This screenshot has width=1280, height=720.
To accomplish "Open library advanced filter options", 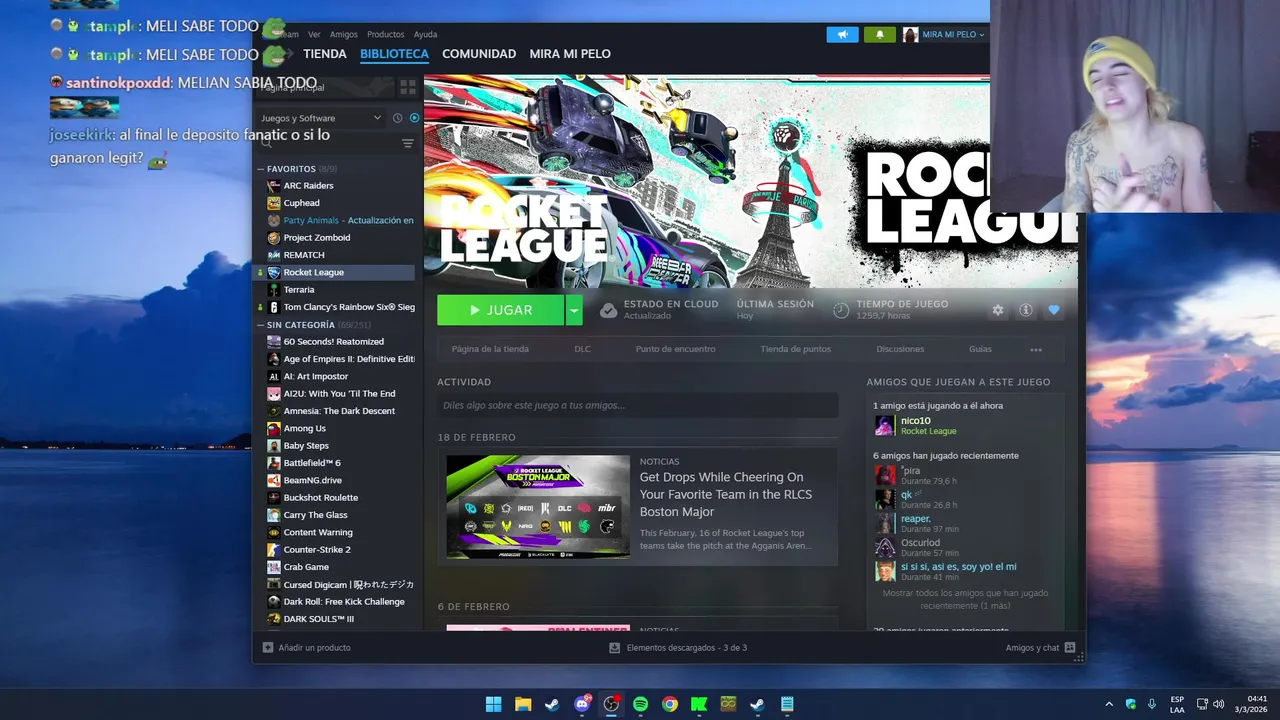I will tap(408, 144).
